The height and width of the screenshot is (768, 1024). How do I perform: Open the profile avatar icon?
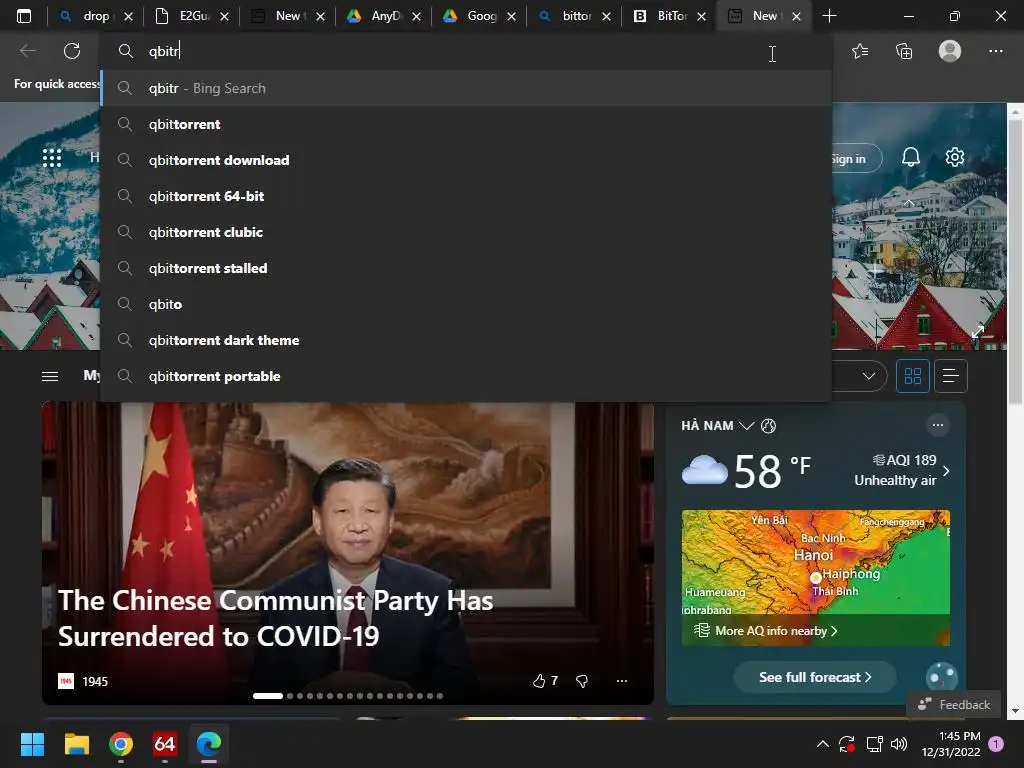[x=950, y=51]
